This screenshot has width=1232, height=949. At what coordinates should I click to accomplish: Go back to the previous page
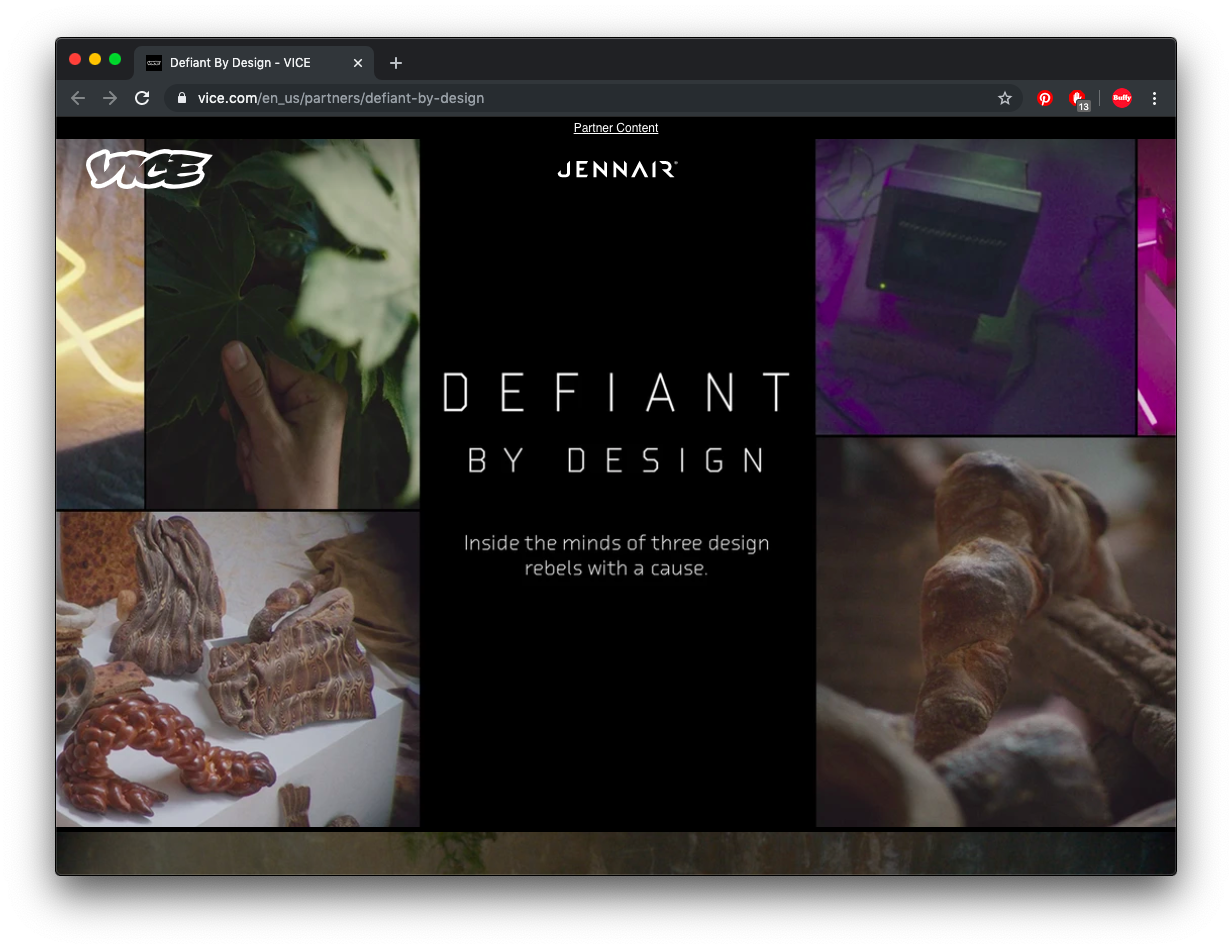pos(78,98)
